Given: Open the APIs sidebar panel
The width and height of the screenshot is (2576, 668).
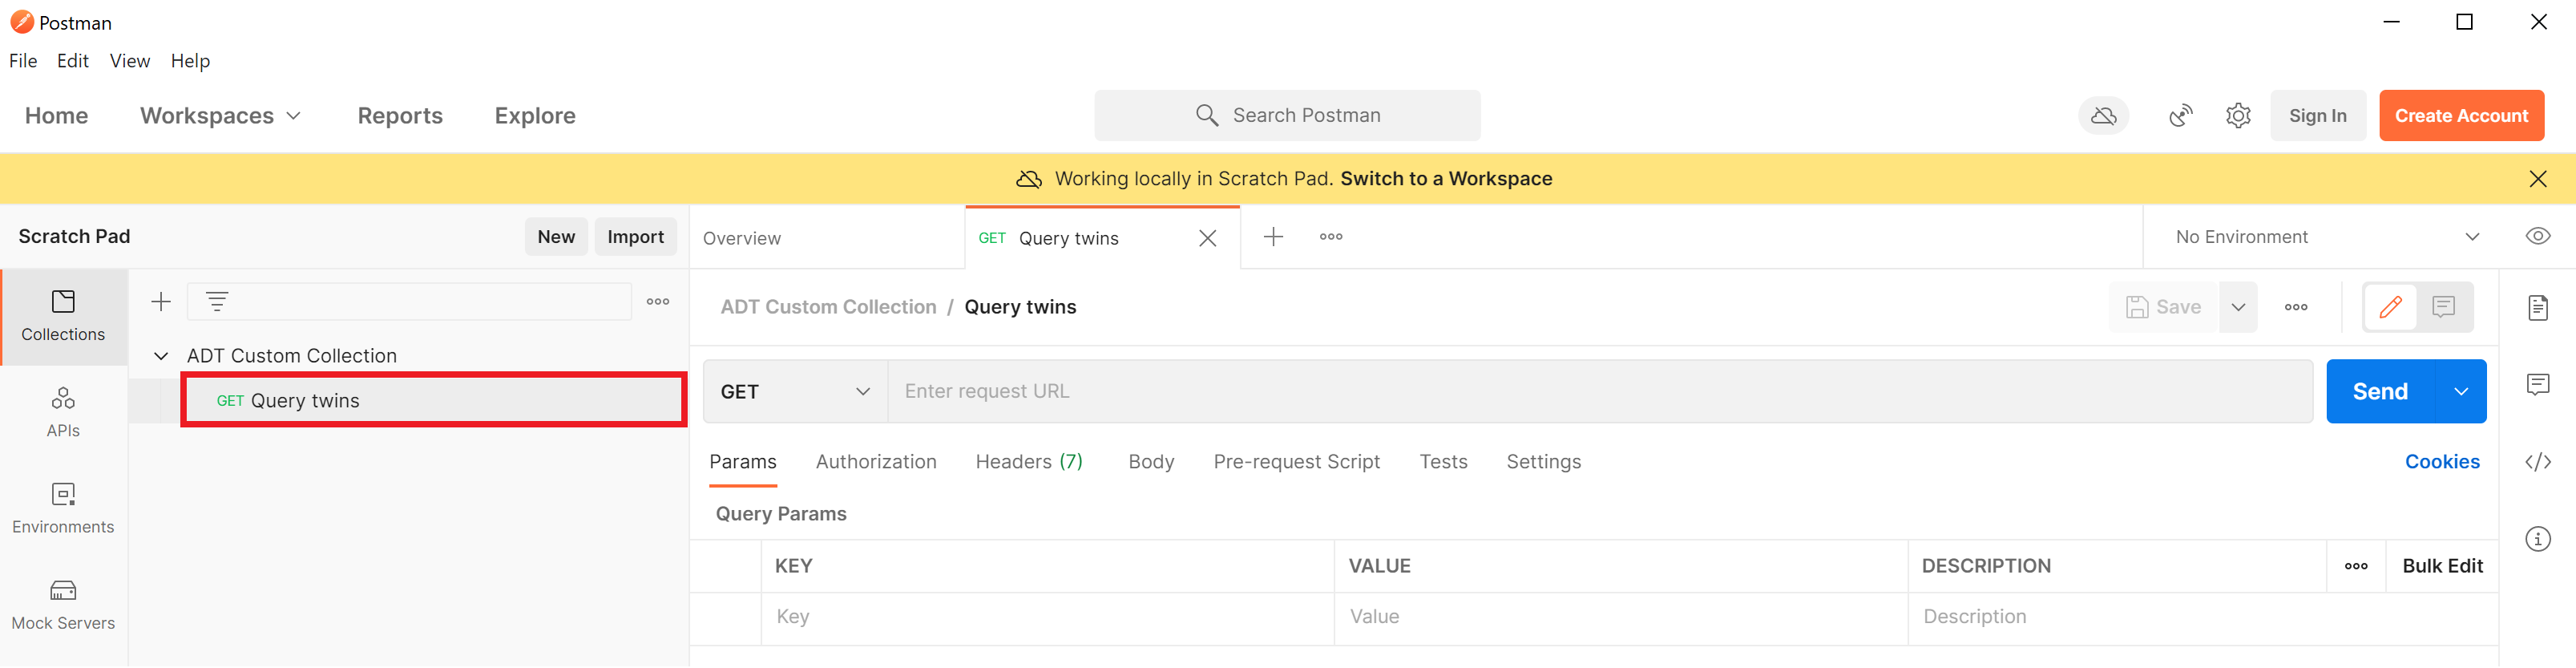Looking at the screenshot, I should pyautogui.click(x=63, y=412).
